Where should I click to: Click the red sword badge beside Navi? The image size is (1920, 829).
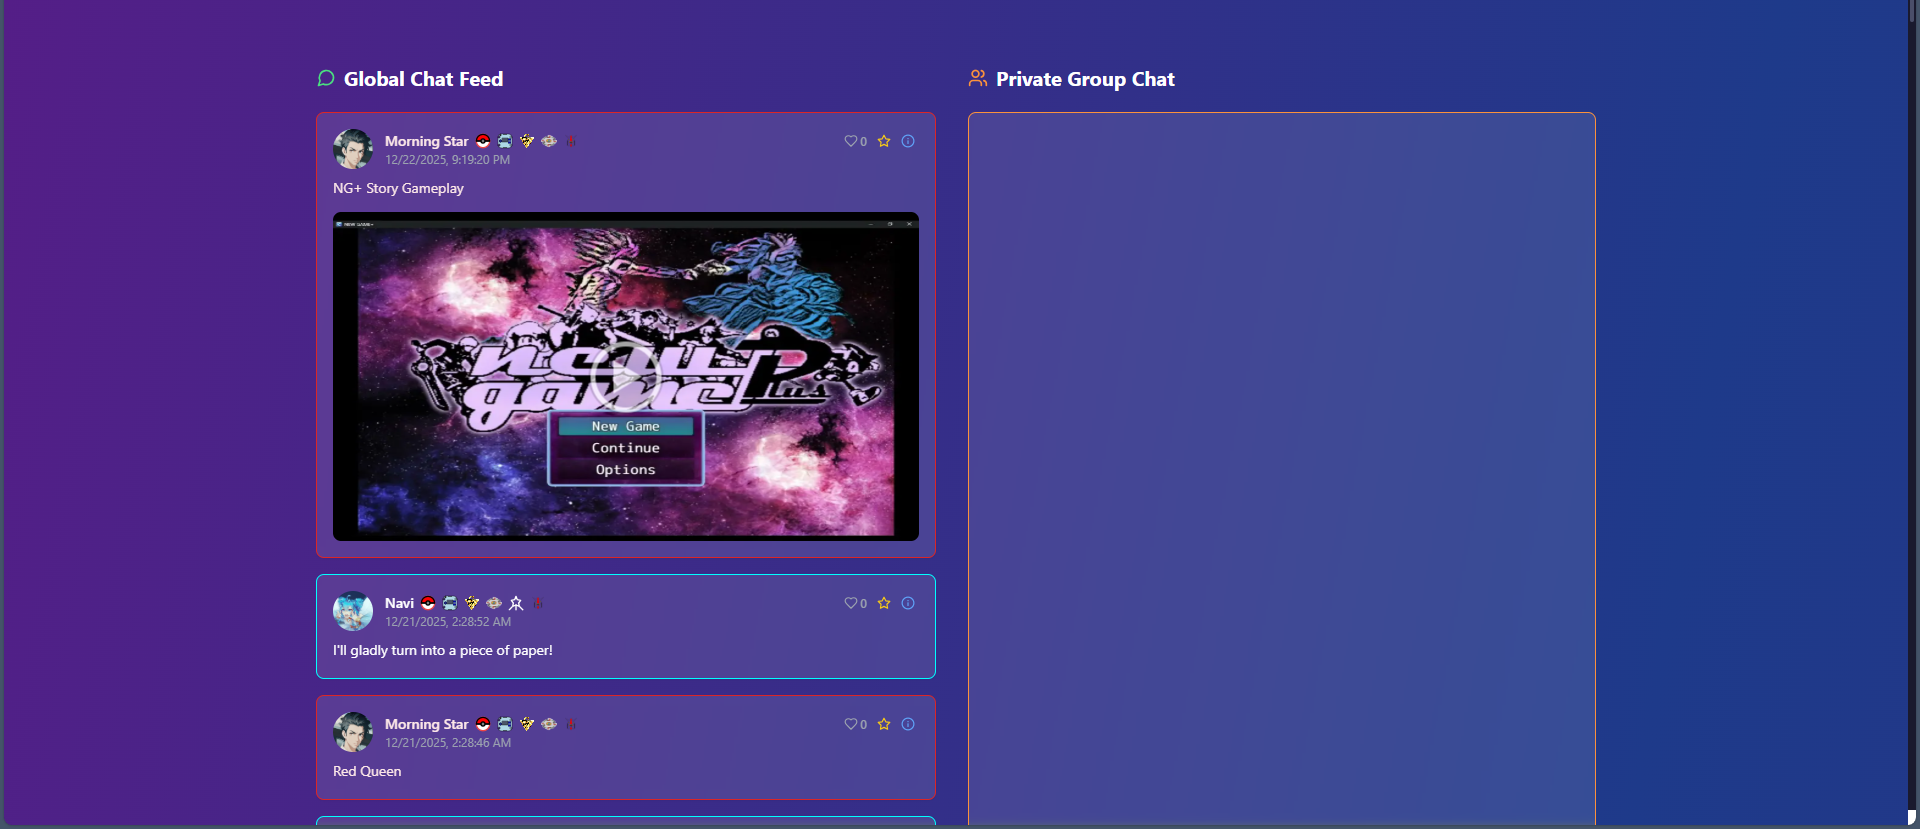[x=538, y=603]
